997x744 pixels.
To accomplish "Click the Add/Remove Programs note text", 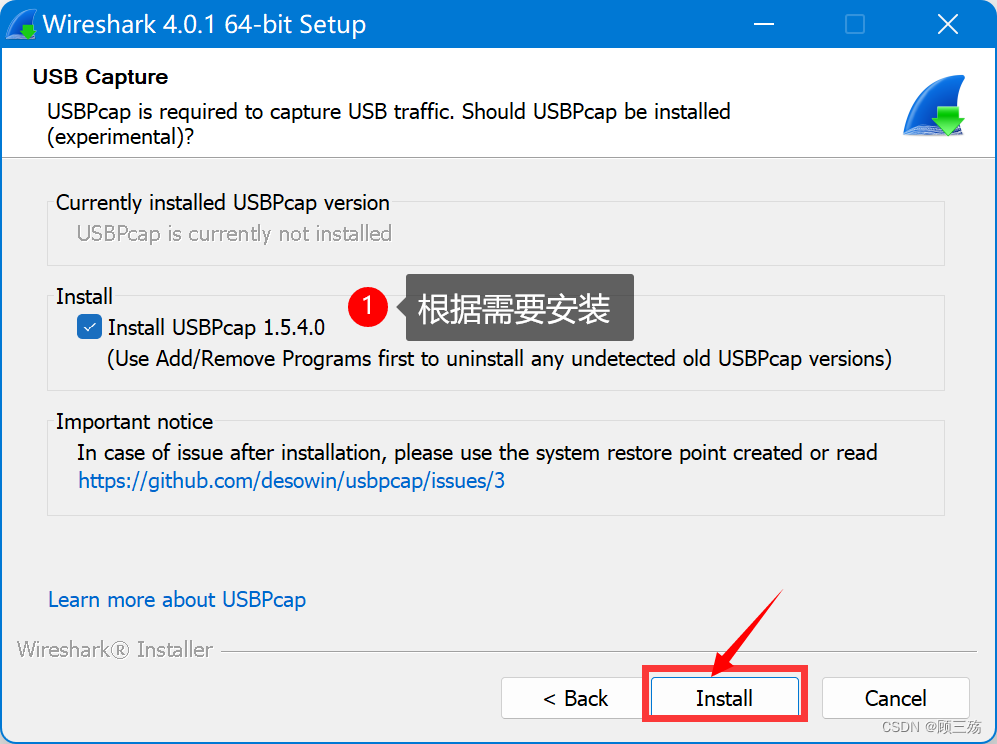I will [499, 359].
